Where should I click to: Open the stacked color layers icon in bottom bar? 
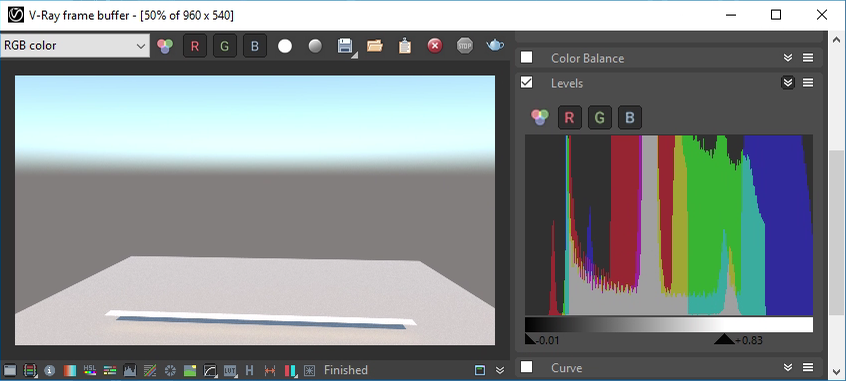coord(30,370)
